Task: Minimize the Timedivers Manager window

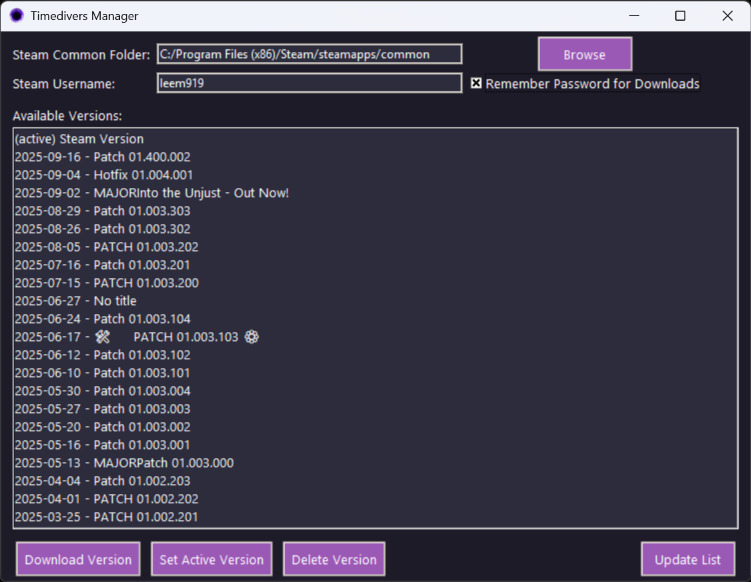Action: click(x=634, y=16)
